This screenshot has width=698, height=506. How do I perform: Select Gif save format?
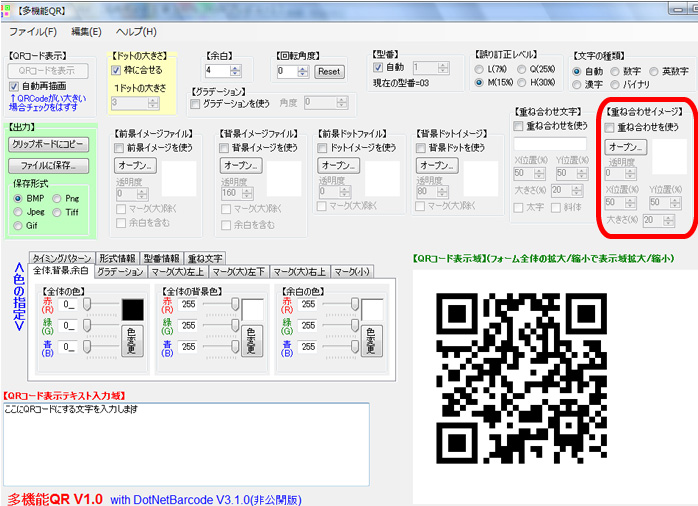[x=18, y=226]
